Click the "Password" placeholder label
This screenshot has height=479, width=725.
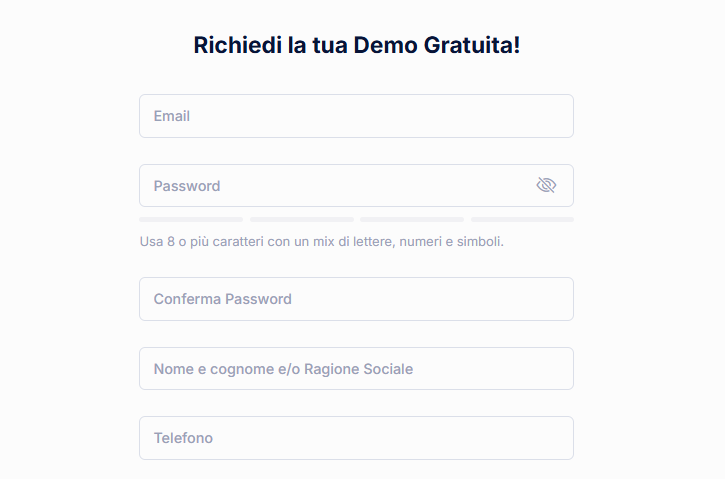(187, 186)
